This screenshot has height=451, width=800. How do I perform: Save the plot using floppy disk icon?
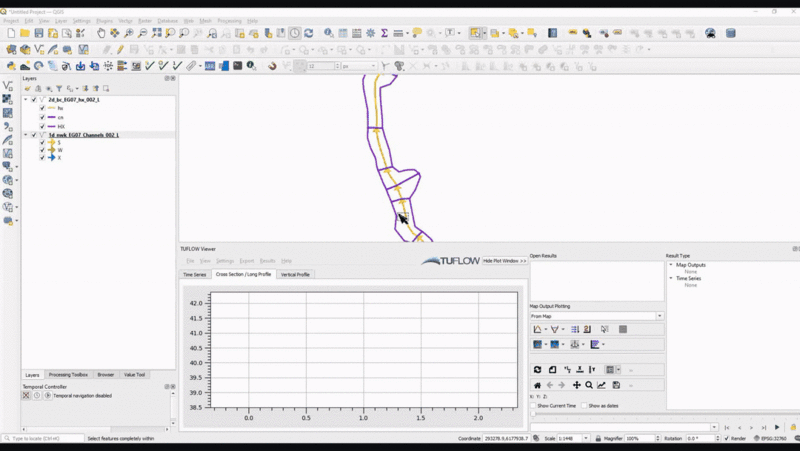[x=616, y=385]
